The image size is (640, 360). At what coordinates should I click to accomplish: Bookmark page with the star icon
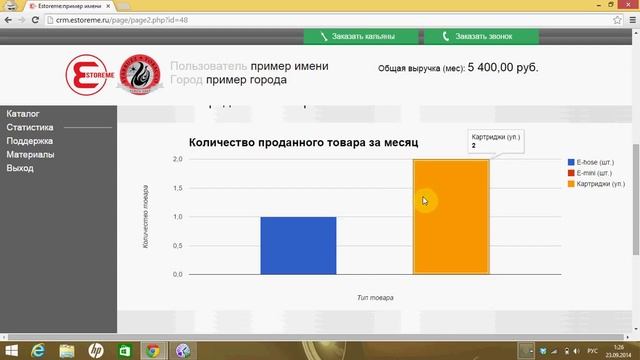(617, 20)
